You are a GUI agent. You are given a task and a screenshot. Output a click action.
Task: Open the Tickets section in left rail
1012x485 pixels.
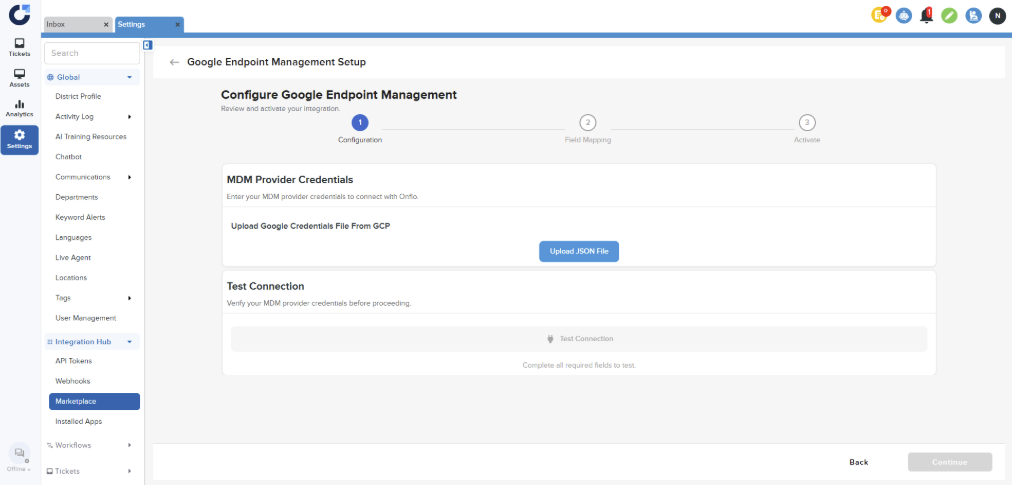(x=19, y=47)
